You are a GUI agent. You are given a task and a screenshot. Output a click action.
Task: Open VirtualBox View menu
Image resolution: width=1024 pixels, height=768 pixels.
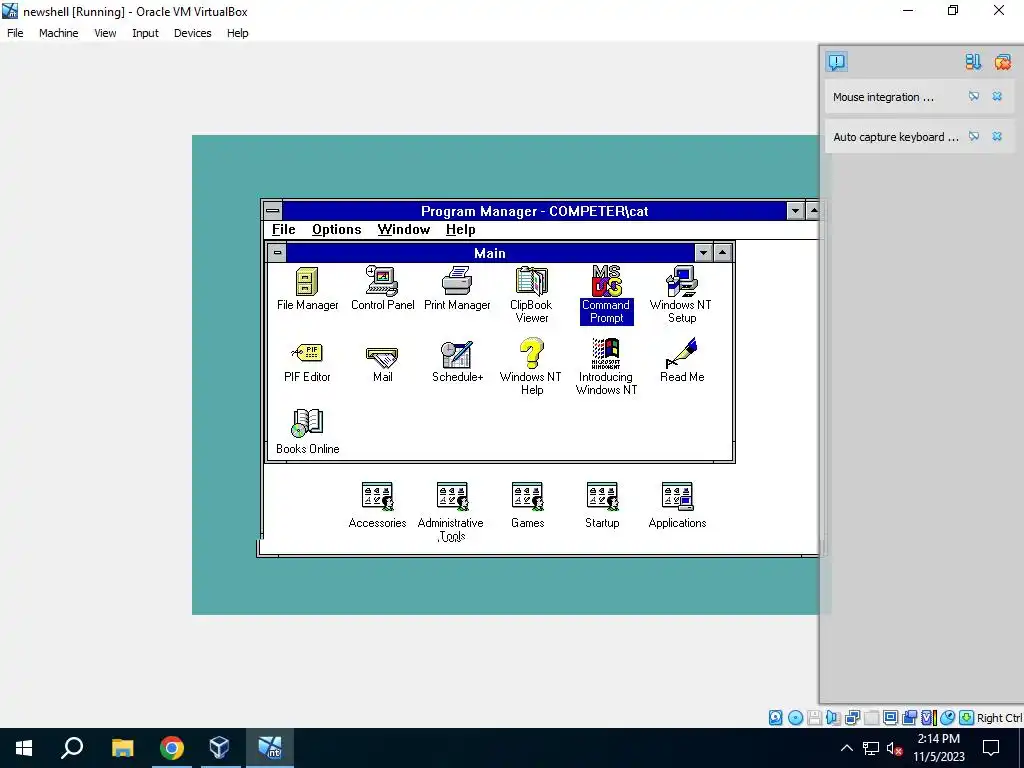105,33
